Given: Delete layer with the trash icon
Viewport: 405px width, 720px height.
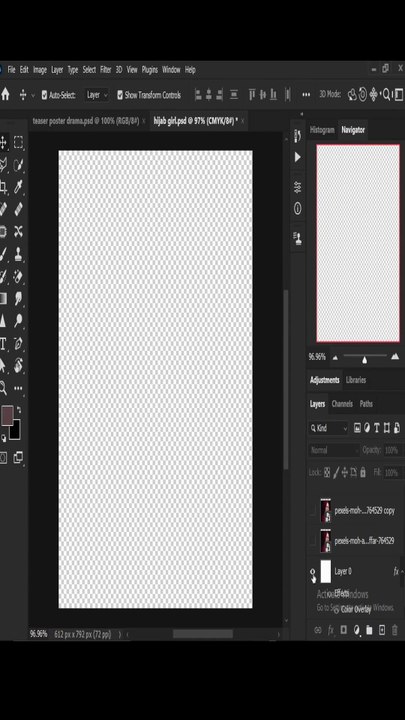Looking at the screenshot, I should (x=395, y=630).
